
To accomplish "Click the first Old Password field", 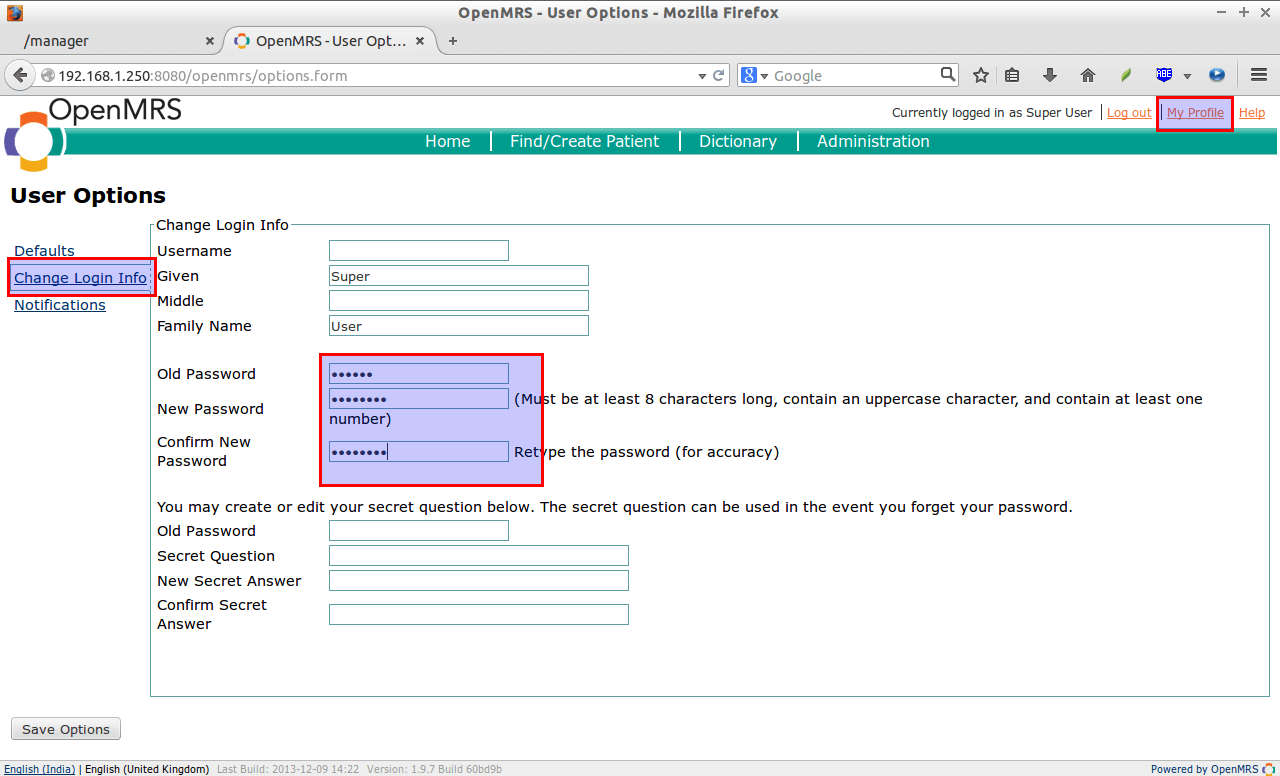I will pos(419,374).
